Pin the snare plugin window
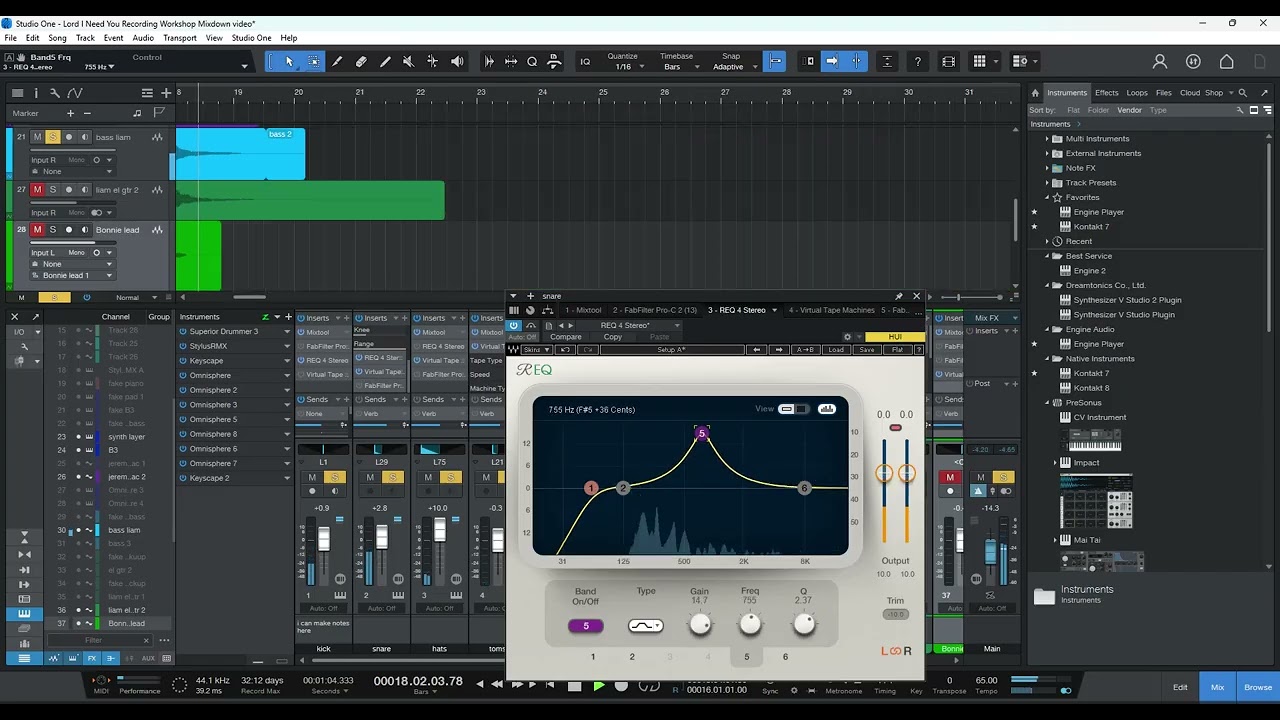 898,296
